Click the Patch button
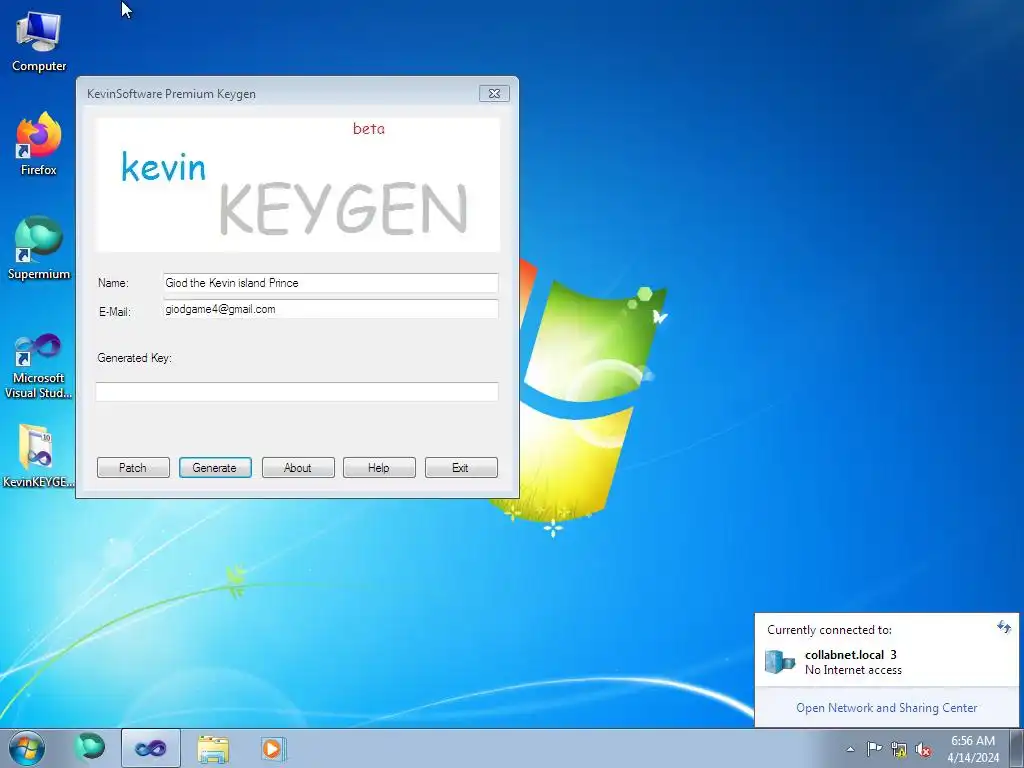The image size is (1024, 768). coord(133,468)
